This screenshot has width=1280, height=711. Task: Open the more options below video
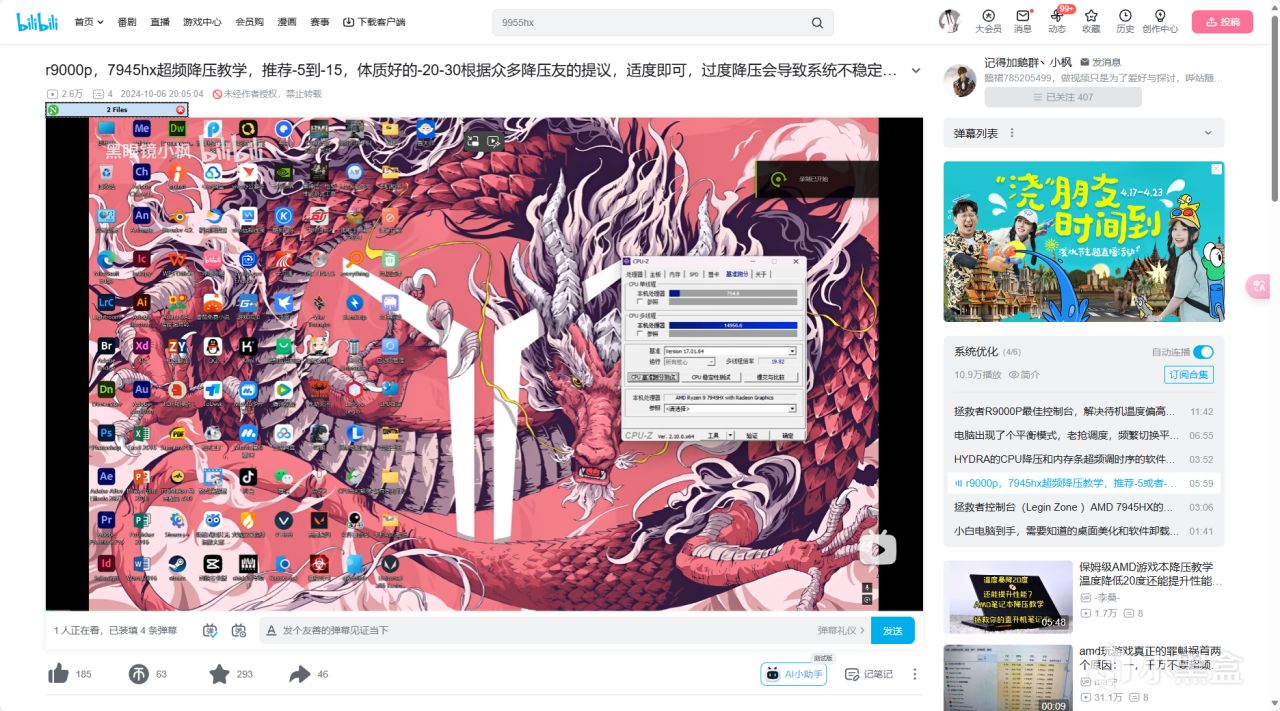(x=914, y=674)
